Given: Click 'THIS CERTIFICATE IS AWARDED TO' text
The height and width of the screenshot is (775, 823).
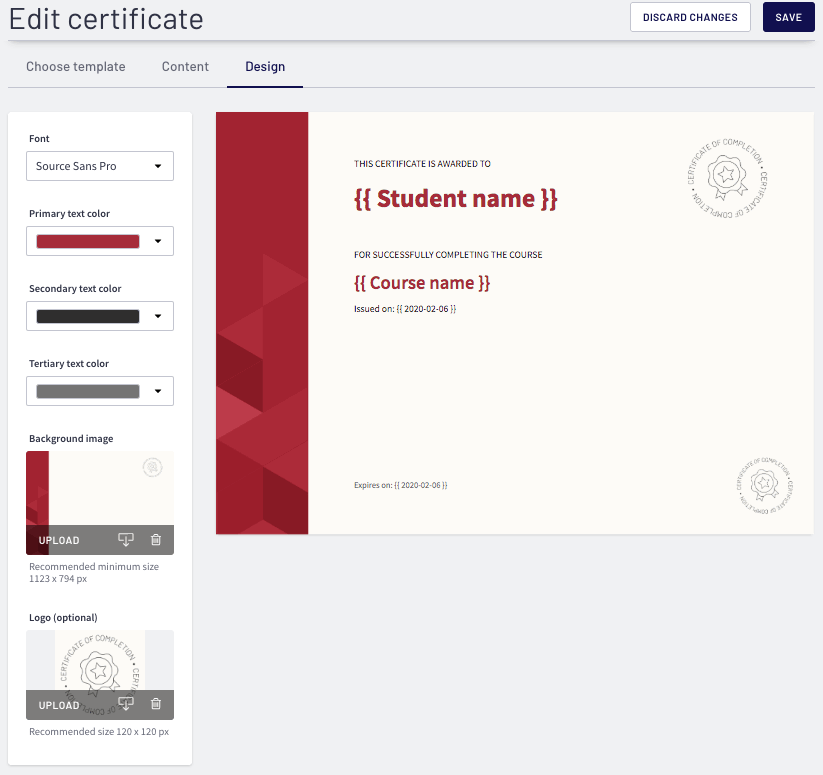Looking at the screenshot, I should coord(422,164).
